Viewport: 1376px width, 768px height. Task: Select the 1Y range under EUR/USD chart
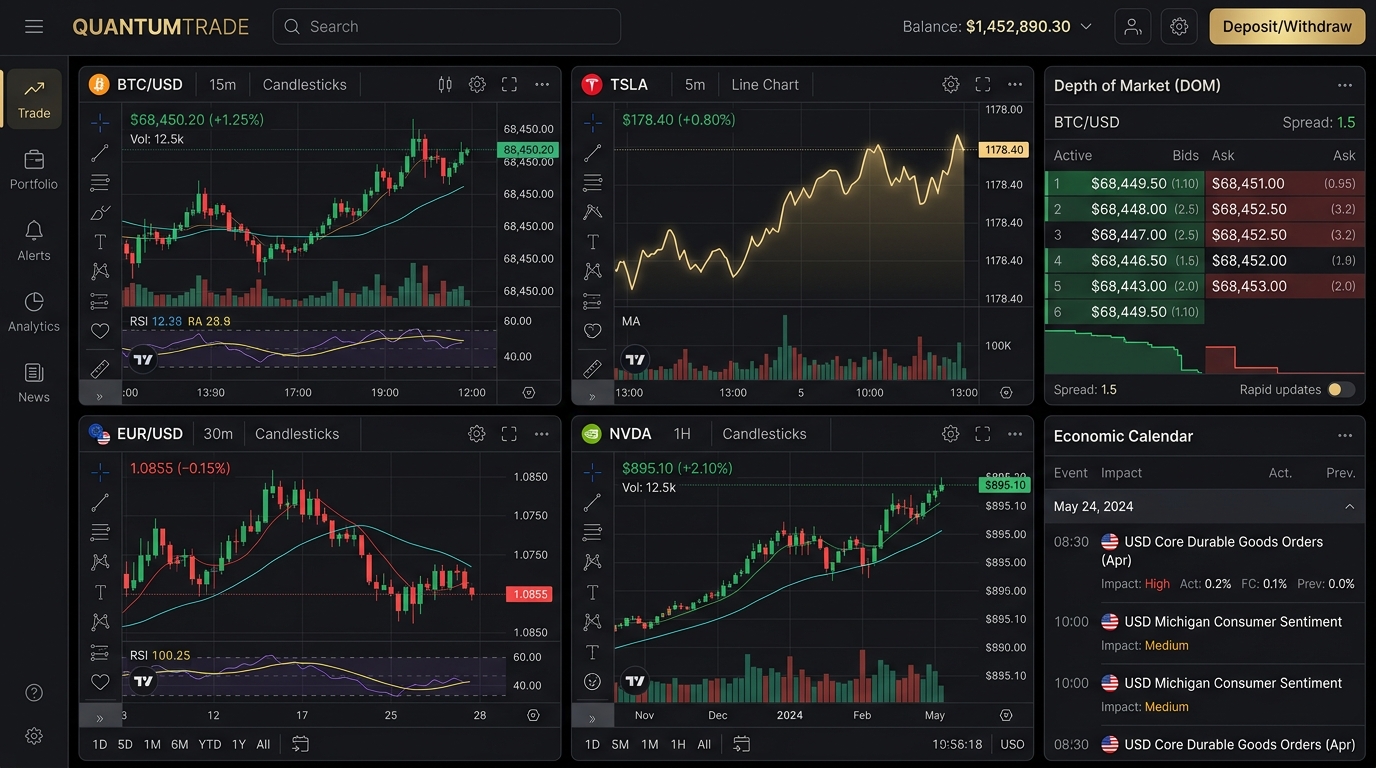(239, 744)
